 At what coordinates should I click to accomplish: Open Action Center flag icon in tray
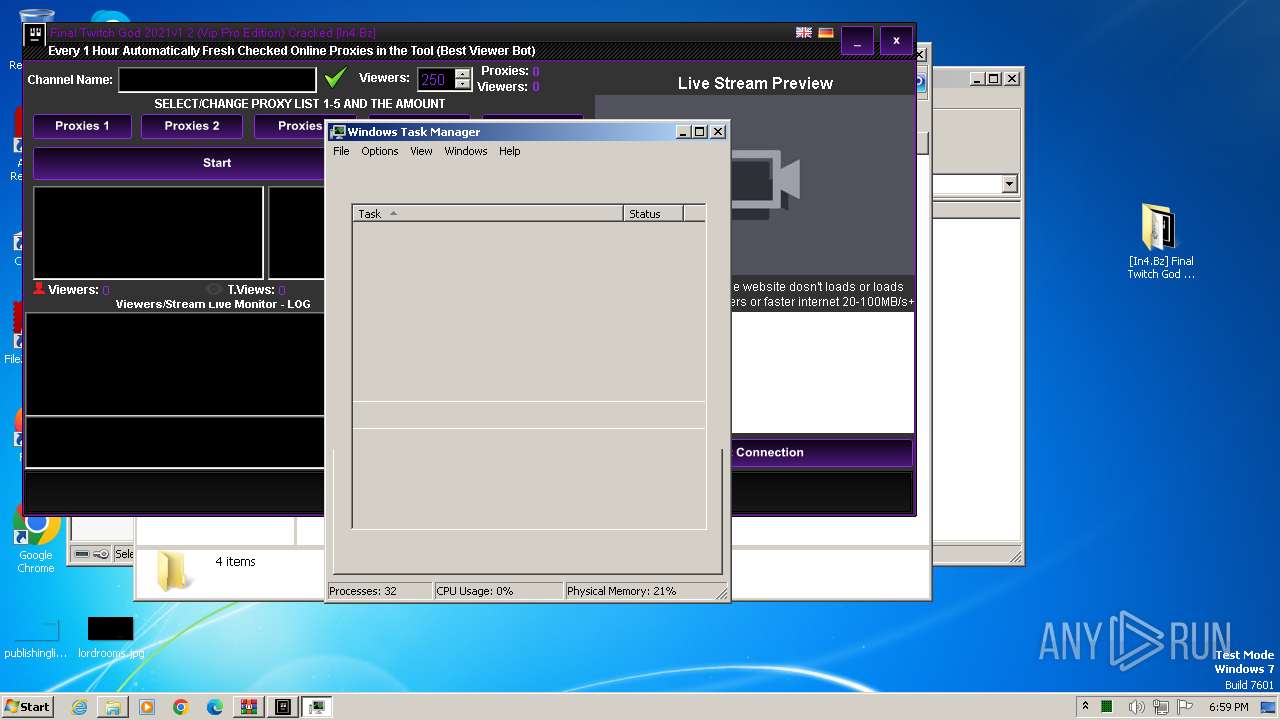(1184, 707)
